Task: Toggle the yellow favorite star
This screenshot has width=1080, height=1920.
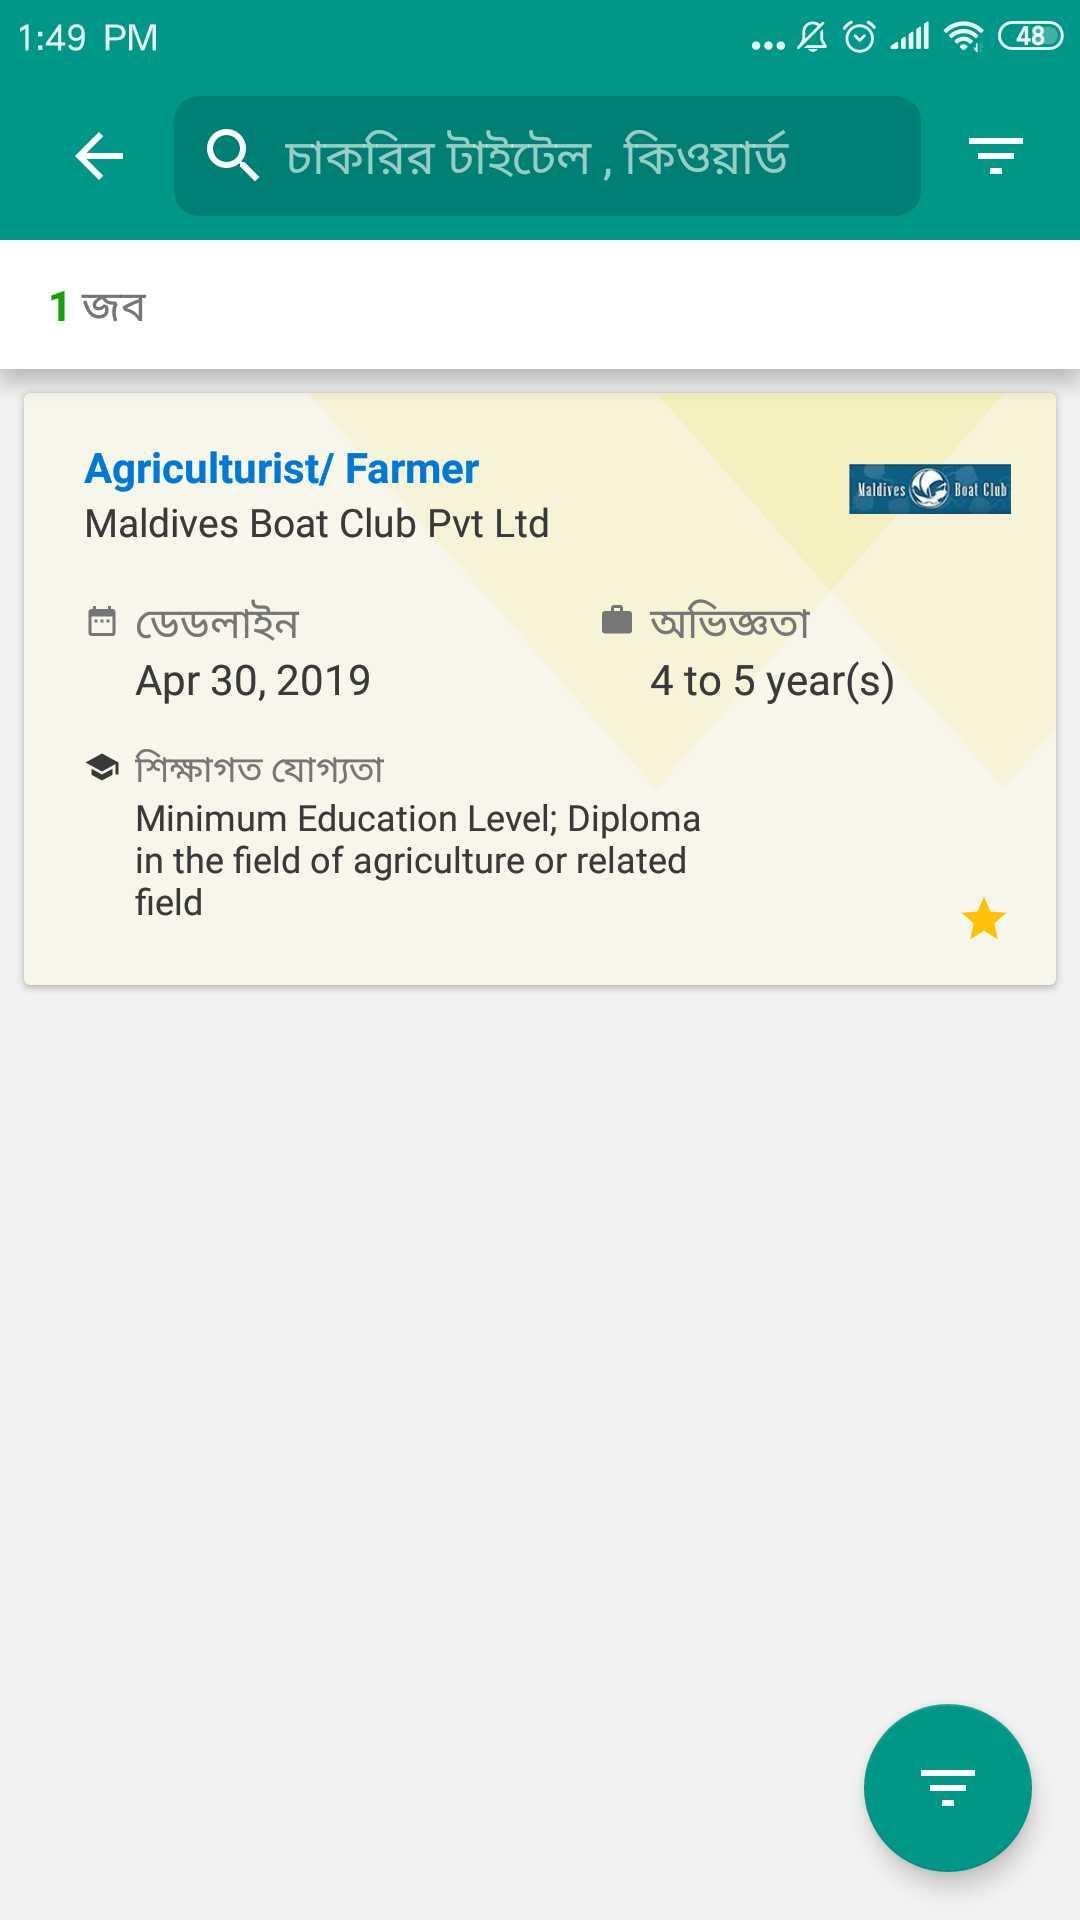Action: [984, 919]
